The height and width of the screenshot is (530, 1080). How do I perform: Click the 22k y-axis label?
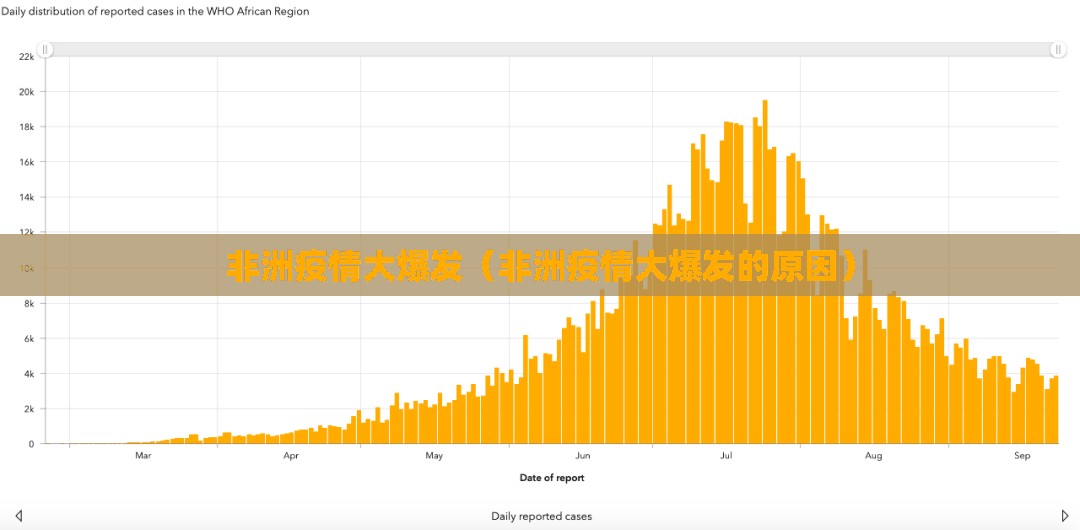pos(27,57)
